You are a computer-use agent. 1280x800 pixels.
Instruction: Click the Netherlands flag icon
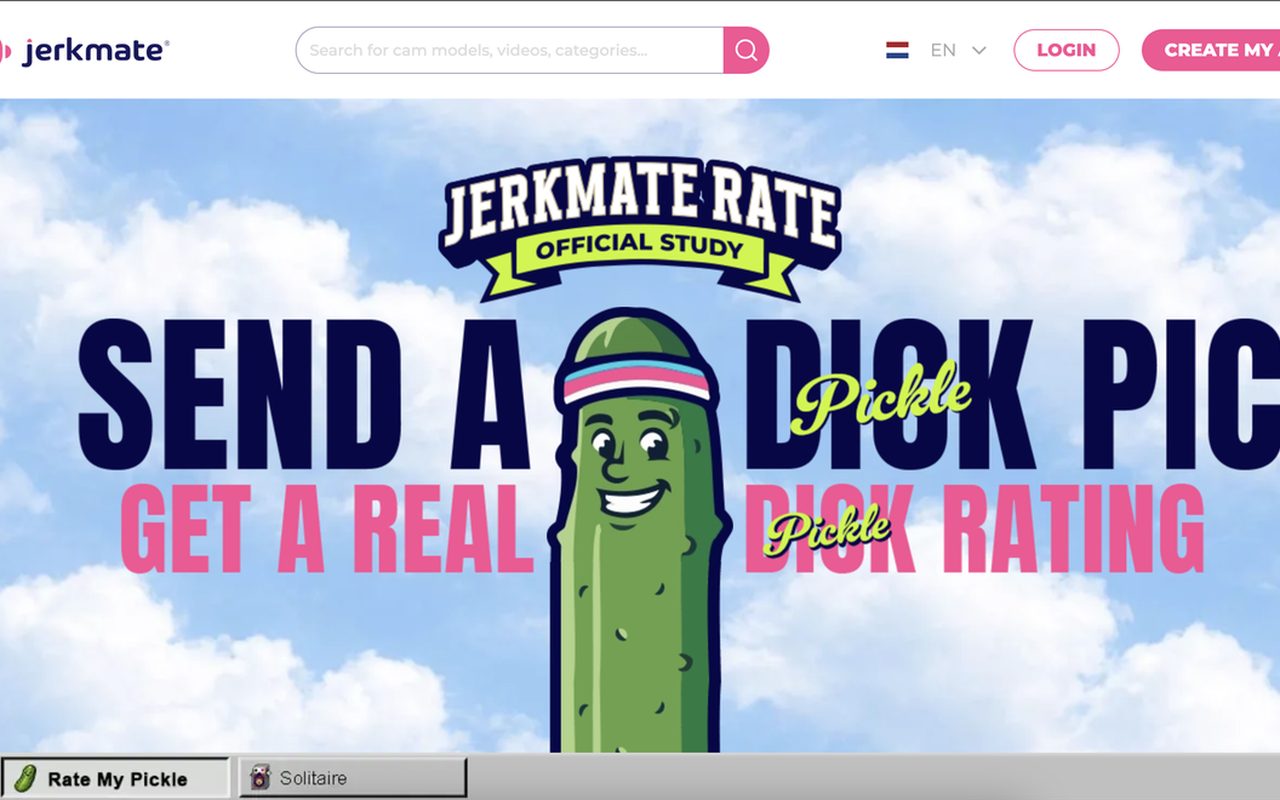coord(897,50)
